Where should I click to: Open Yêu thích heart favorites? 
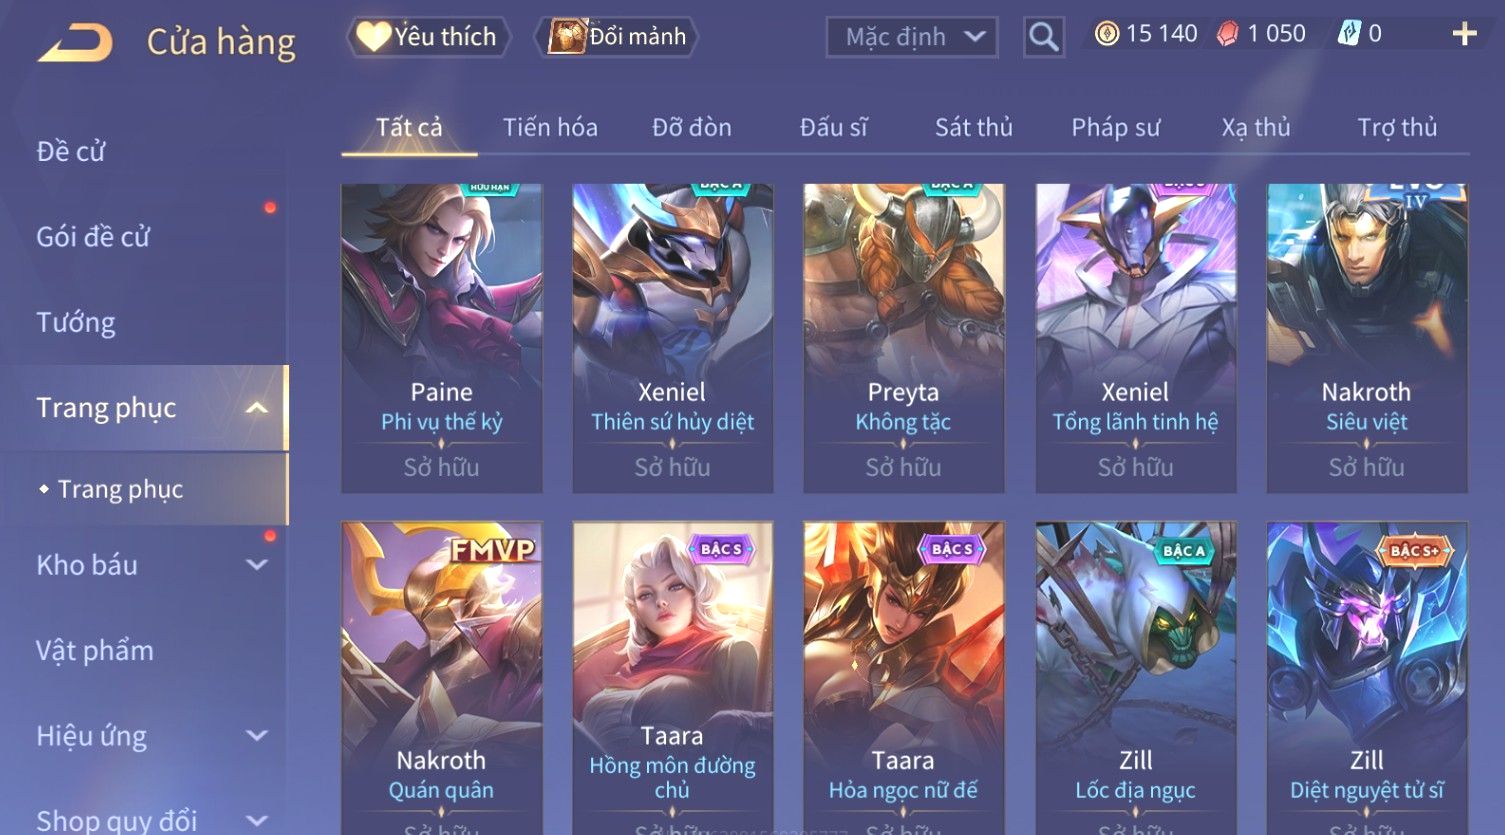pos(427,37)
